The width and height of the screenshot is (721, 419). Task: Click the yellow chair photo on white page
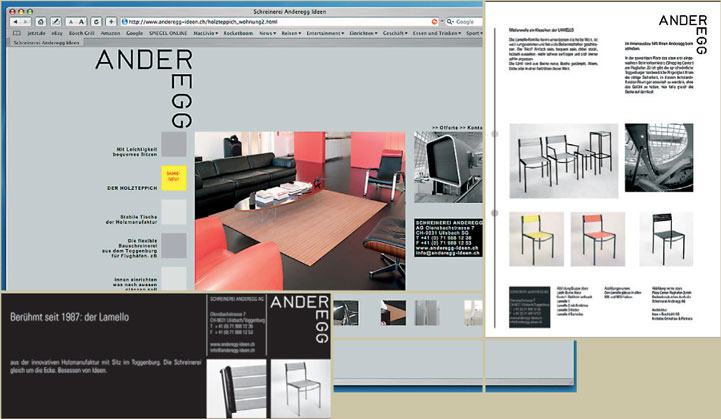tap(537, 239)
